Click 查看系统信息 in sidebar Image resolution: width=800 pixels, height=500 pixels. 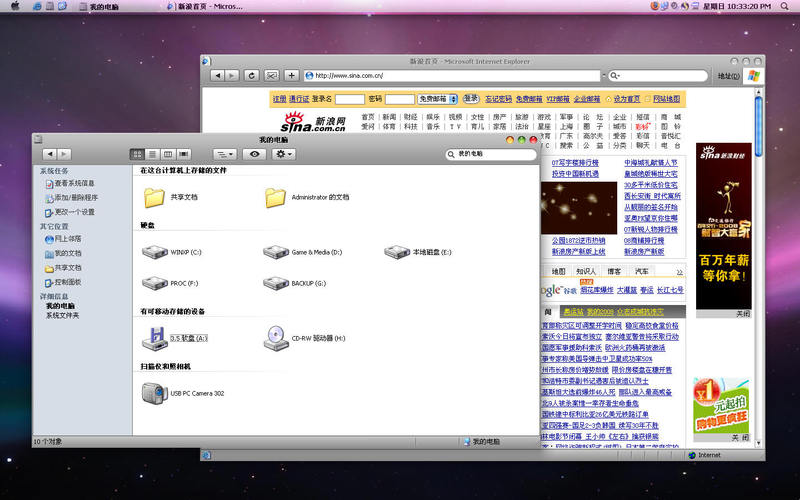pos(70,183)
